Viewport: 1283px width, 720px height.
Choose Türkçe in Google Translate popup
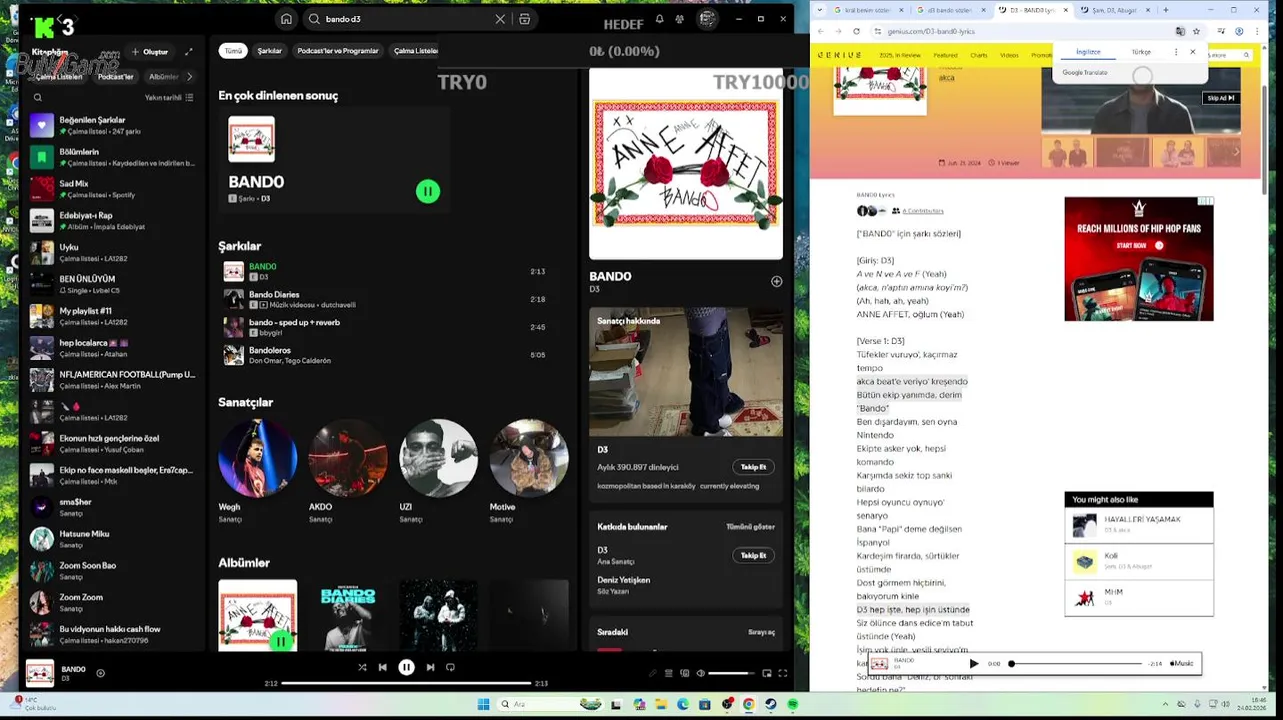1141,52
